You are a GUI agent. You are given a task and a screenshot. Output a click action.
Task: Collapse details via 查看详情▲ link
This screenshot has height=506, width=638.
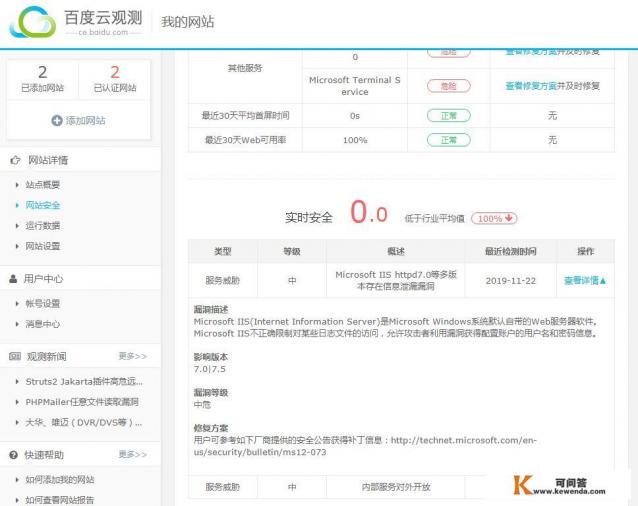coord(585,280)
